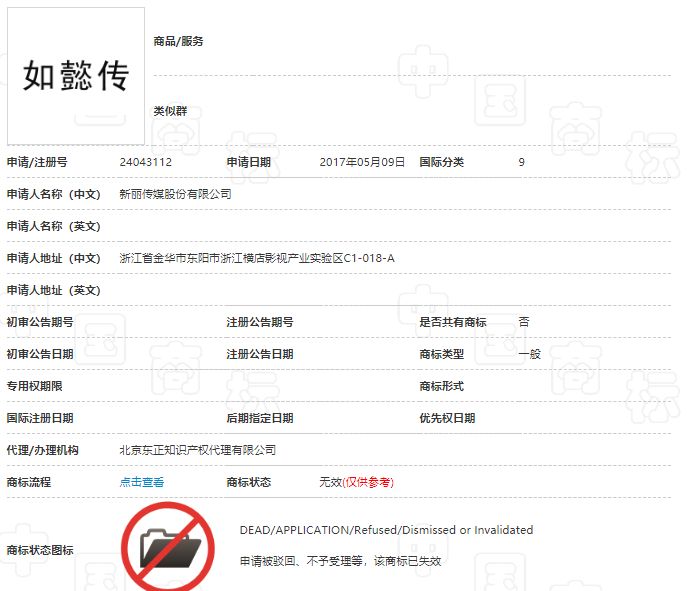Screen dimensions: 689x591
Task: Select application number 24043112
Action: (146, 162)
